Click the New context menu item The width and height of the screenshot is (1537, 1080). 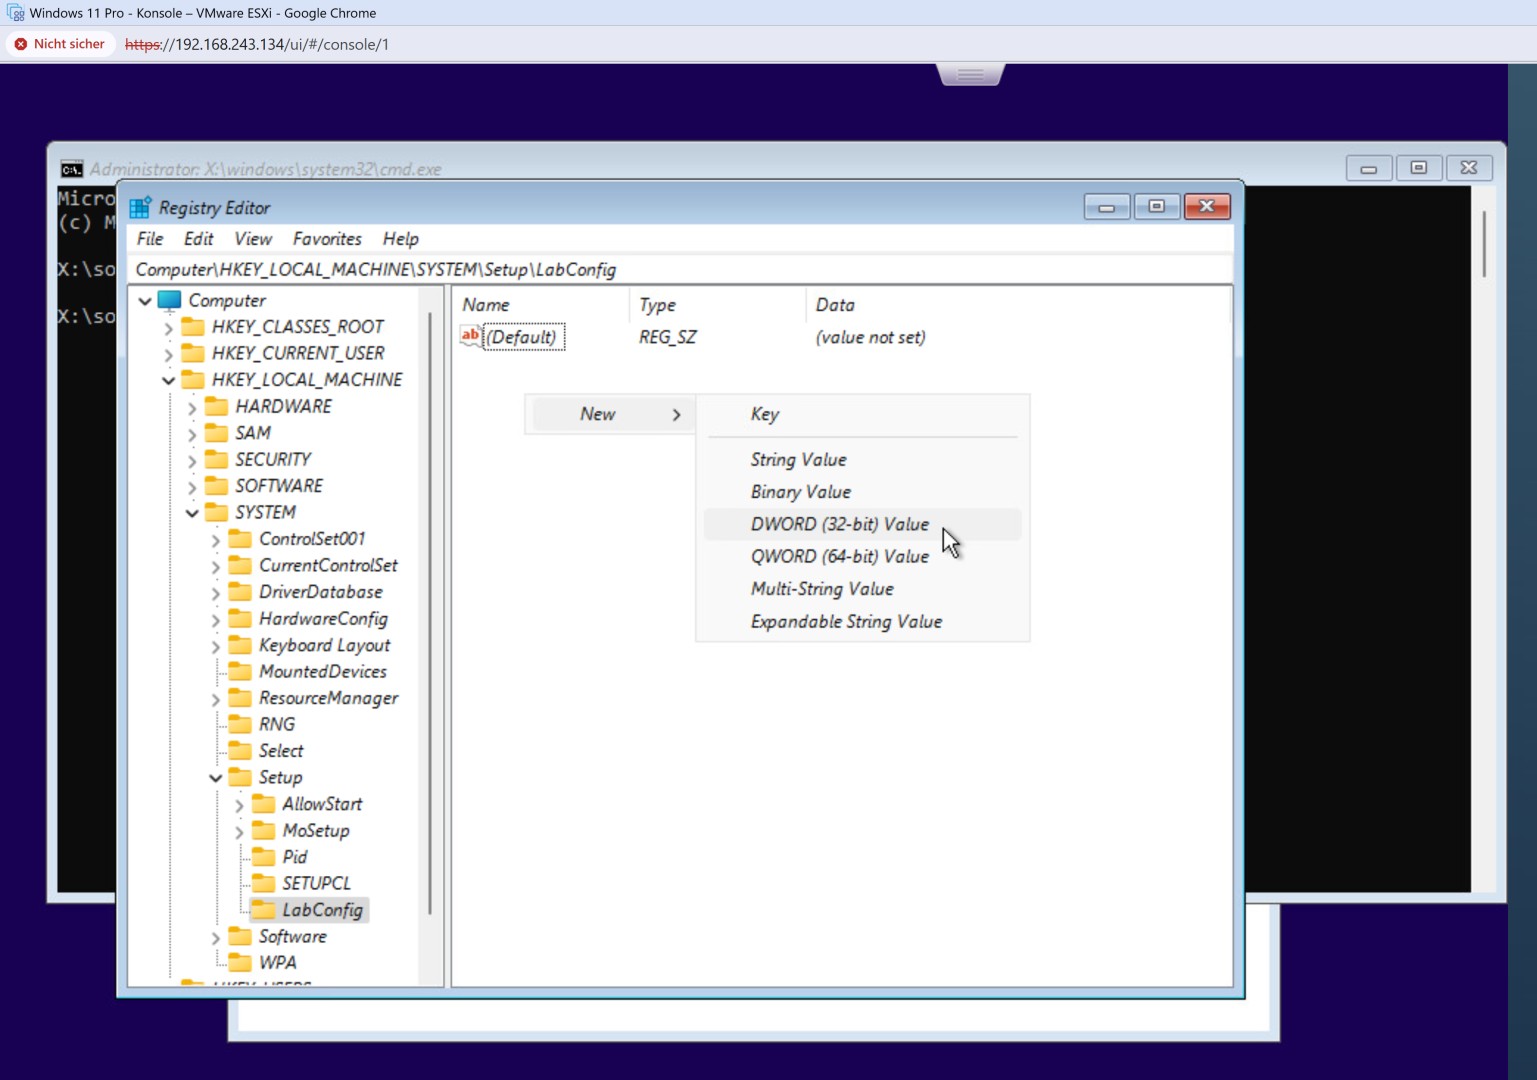click(611, 414)
